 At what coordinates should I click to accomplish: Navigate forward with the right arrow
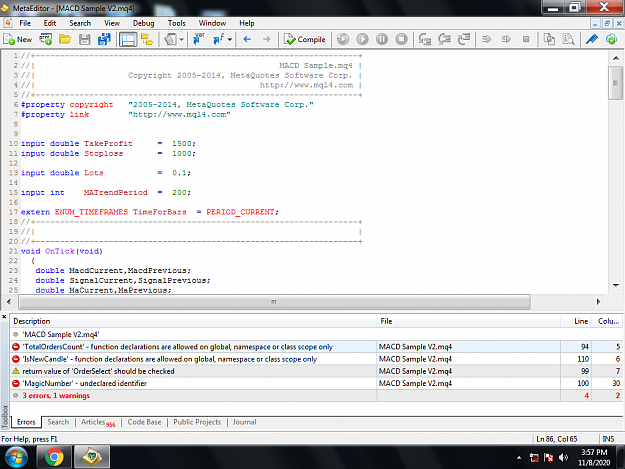coord(267,39)
